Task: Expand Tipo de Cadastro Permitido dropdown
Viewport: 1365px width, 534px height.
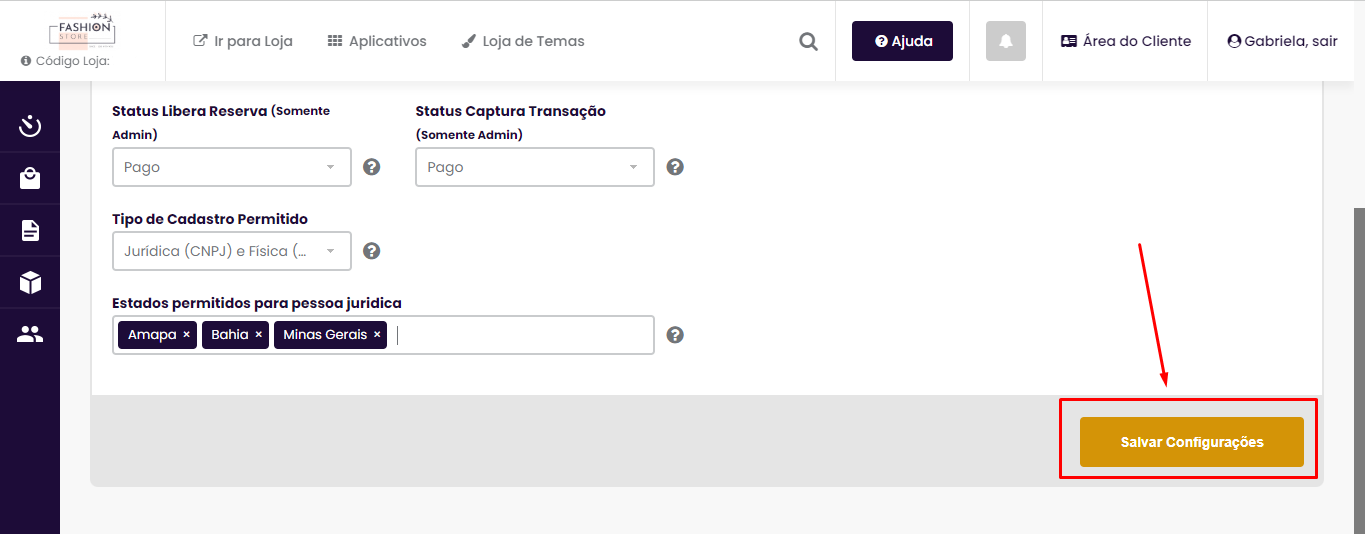Action: tap(232, 251)
